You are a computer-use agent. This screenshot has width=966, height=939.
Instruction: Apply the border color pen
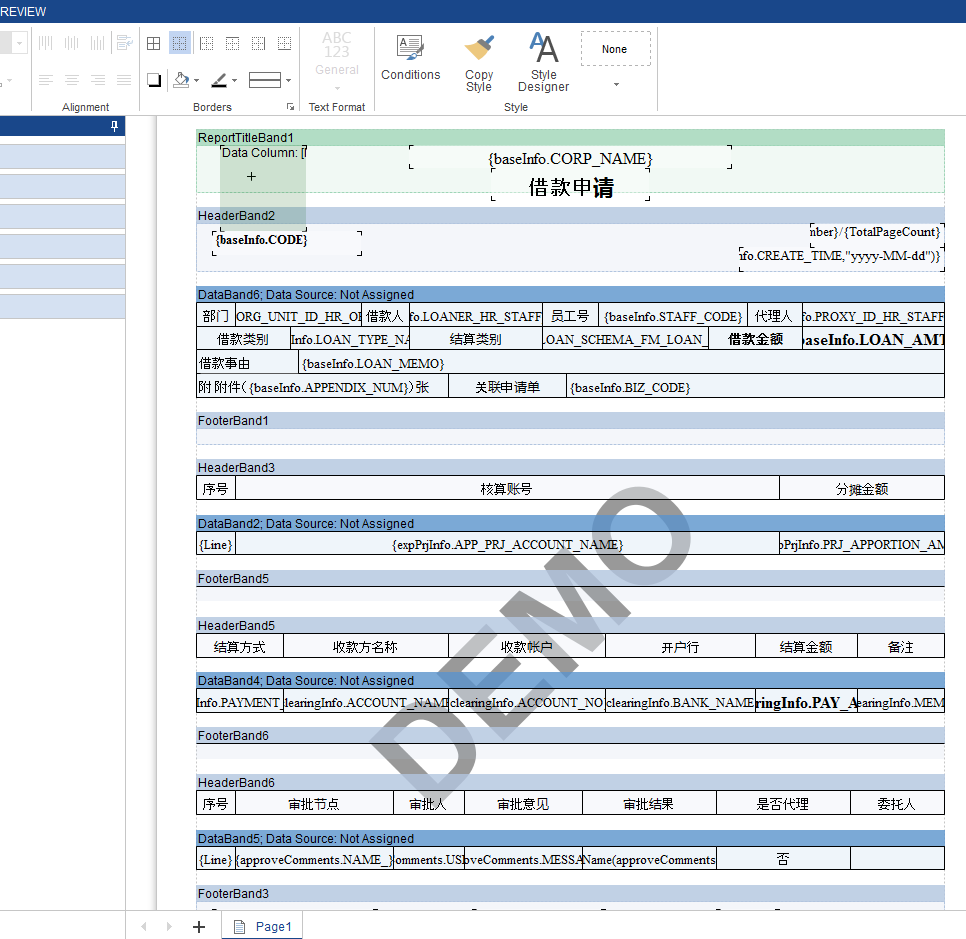tap(219, 80)
